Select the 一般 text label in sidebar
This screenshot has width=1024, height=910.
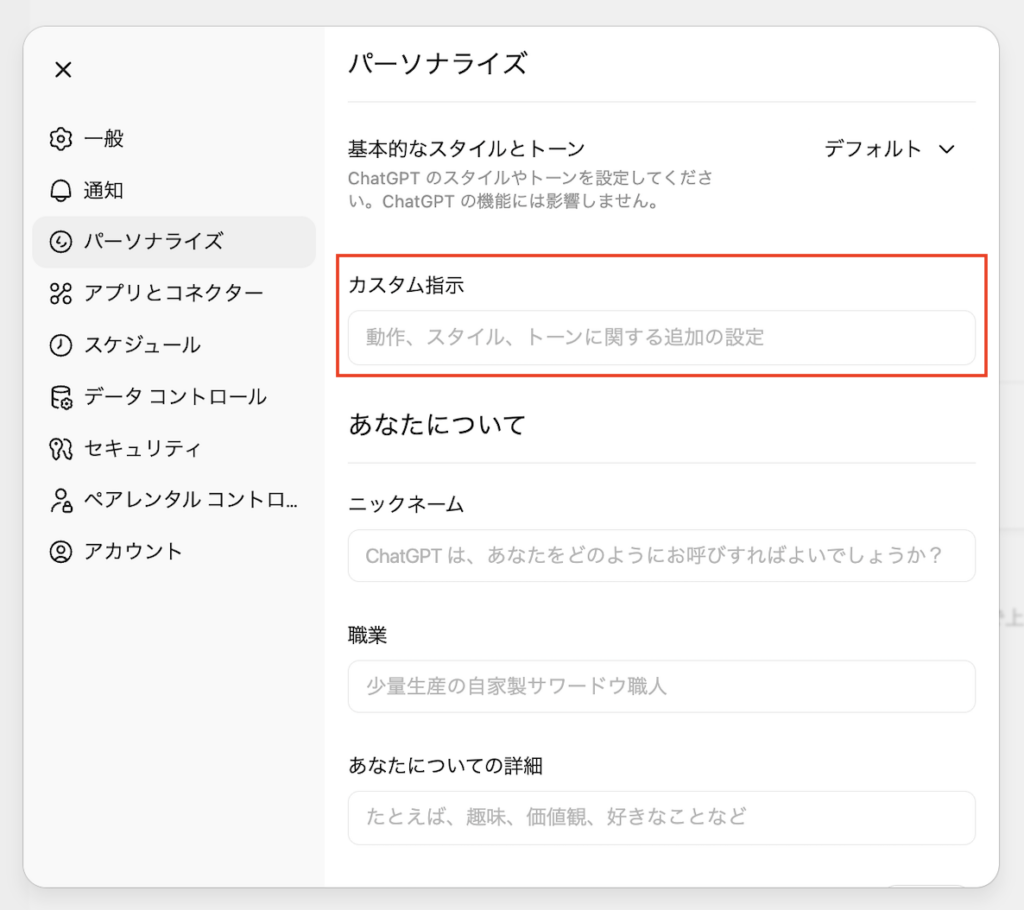coord(104,139)
